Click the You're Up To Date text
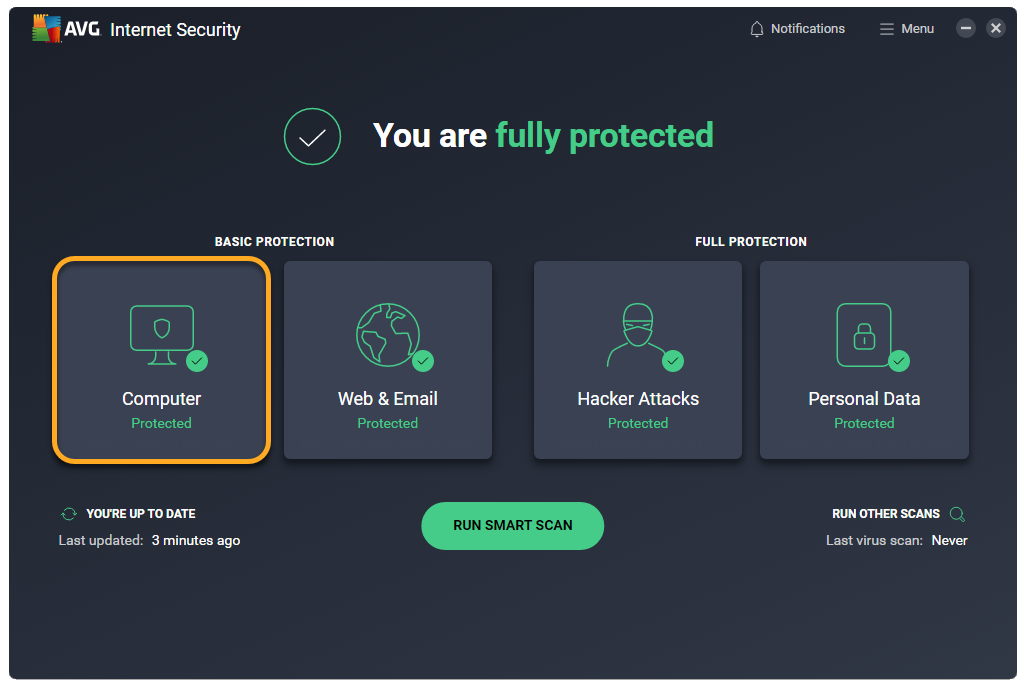This screenshot has width=1024, height=686. pos(141,514)
